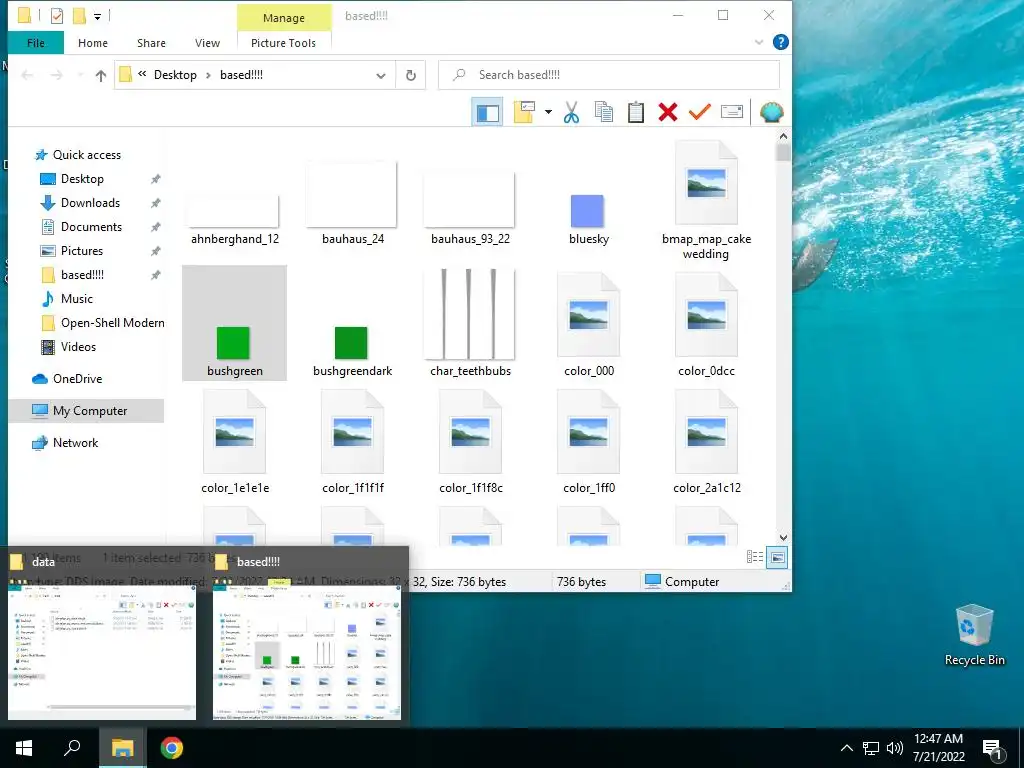Viewport: 1024px width, 768px height.
Task: Select the bluesky color file
Action: [x=588, y=212]
